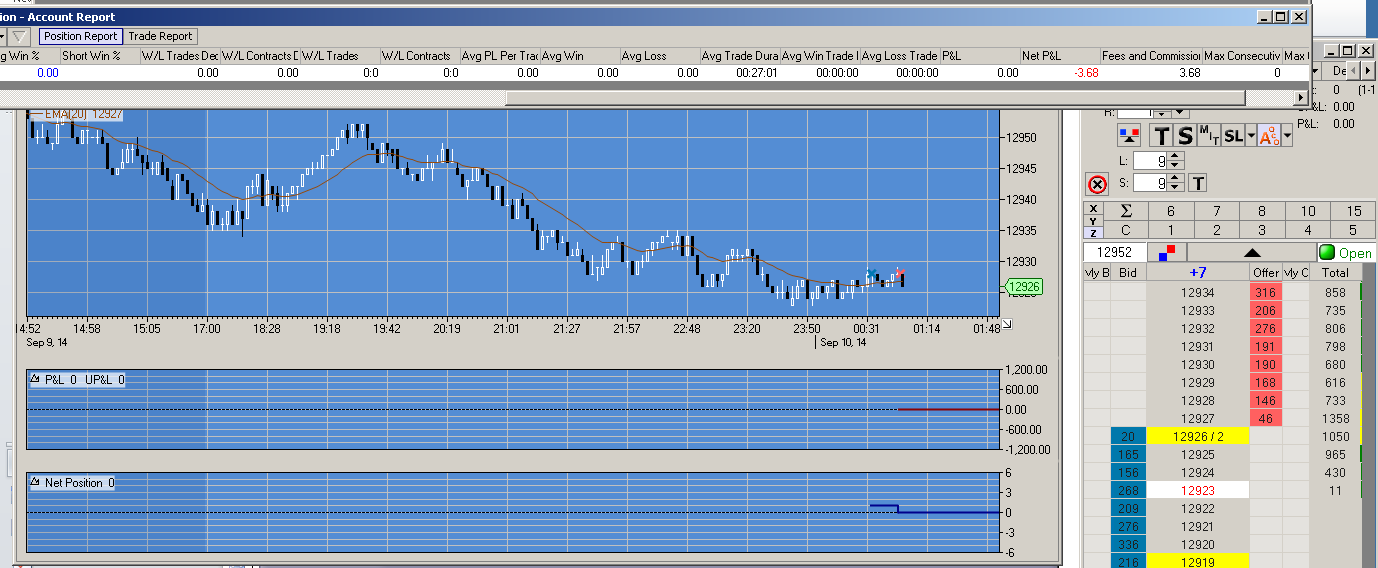Viewport: 1378px width, 568px height.
Task: Click the yellow 12919 ladder price cell
Action: click(1198, 562)
